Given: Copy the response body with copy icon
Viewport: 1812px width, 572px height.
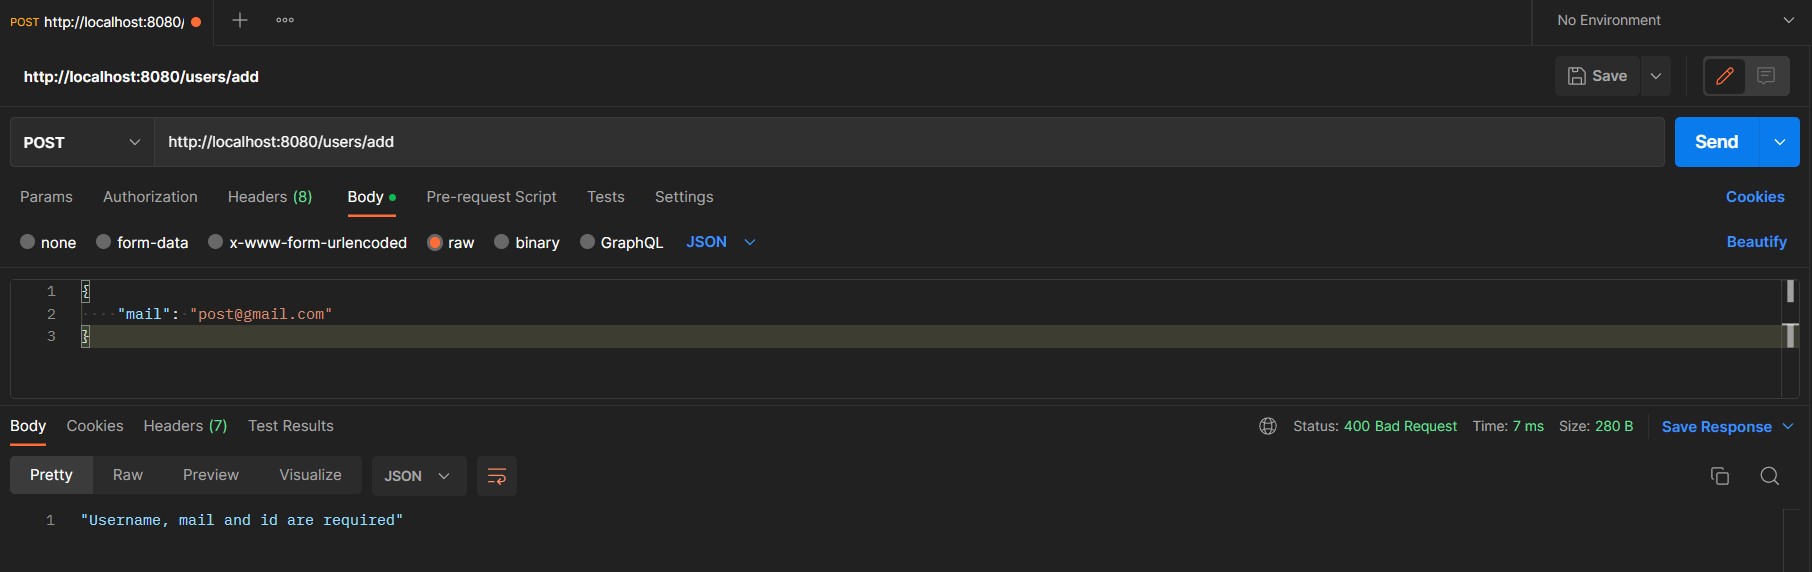Looking at the screenshot, I should 1720,476.
